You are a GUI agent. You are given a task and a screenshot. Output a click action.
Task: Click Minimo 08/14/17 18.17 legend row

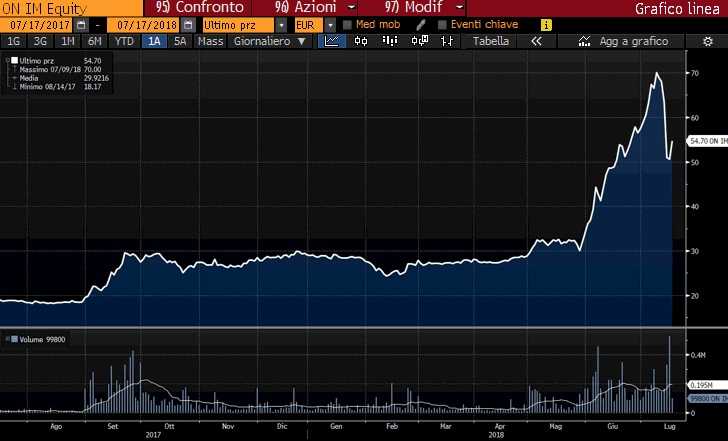click(60, 87)
